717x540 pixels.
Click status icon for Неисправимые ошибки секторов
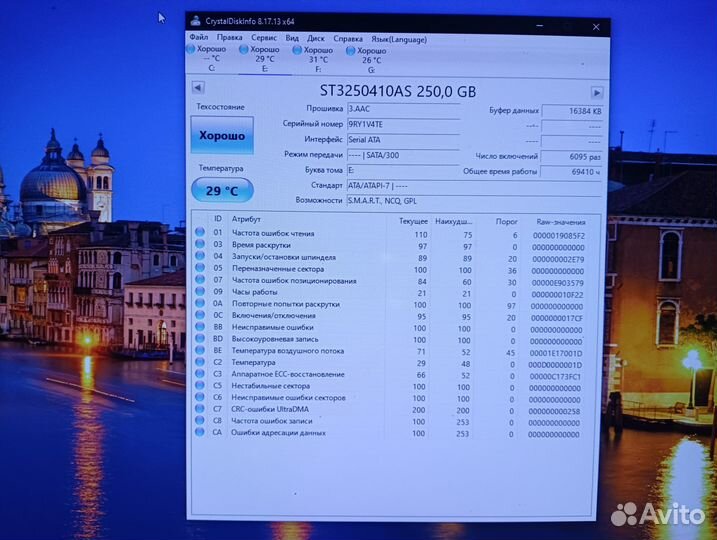coord(200,397)
